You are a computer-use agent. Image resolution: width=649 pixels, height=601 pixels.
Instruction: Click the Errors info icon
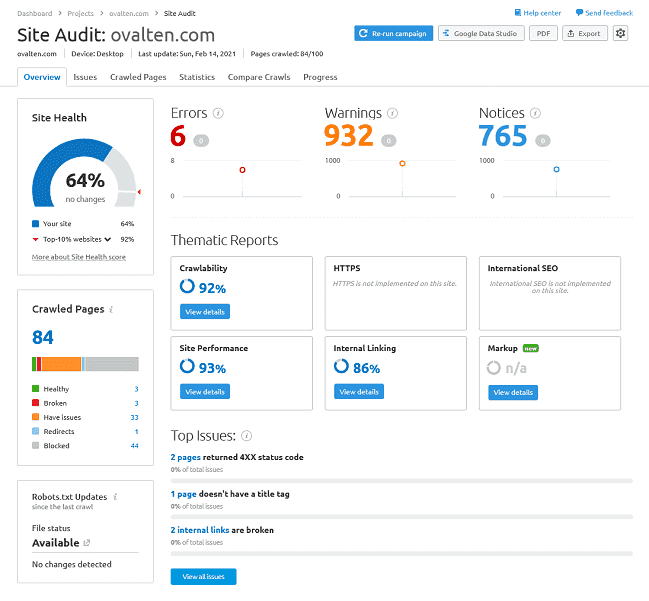pyautogui.click(x=218, y=113)
